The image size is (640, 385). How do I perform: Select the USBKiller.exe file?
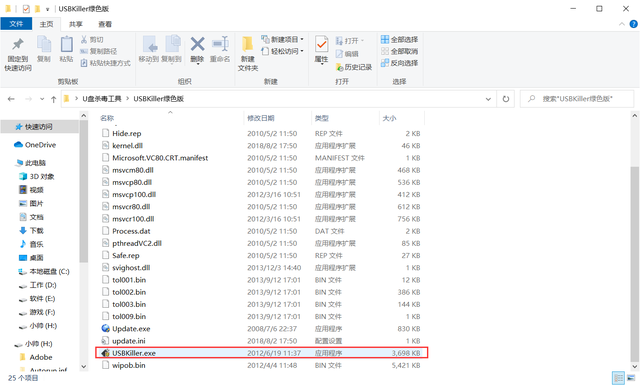(x=262, y=353)
